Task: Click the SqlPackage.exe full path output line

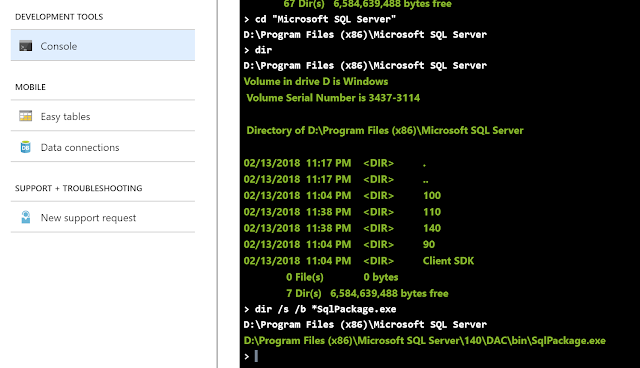Action: [x=424, y=341]
